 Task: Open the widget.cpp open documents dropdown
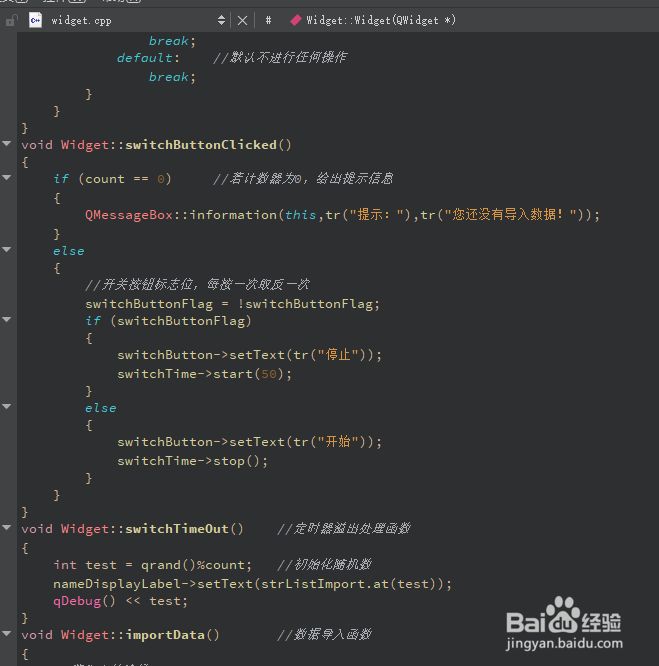coord(221,20)
